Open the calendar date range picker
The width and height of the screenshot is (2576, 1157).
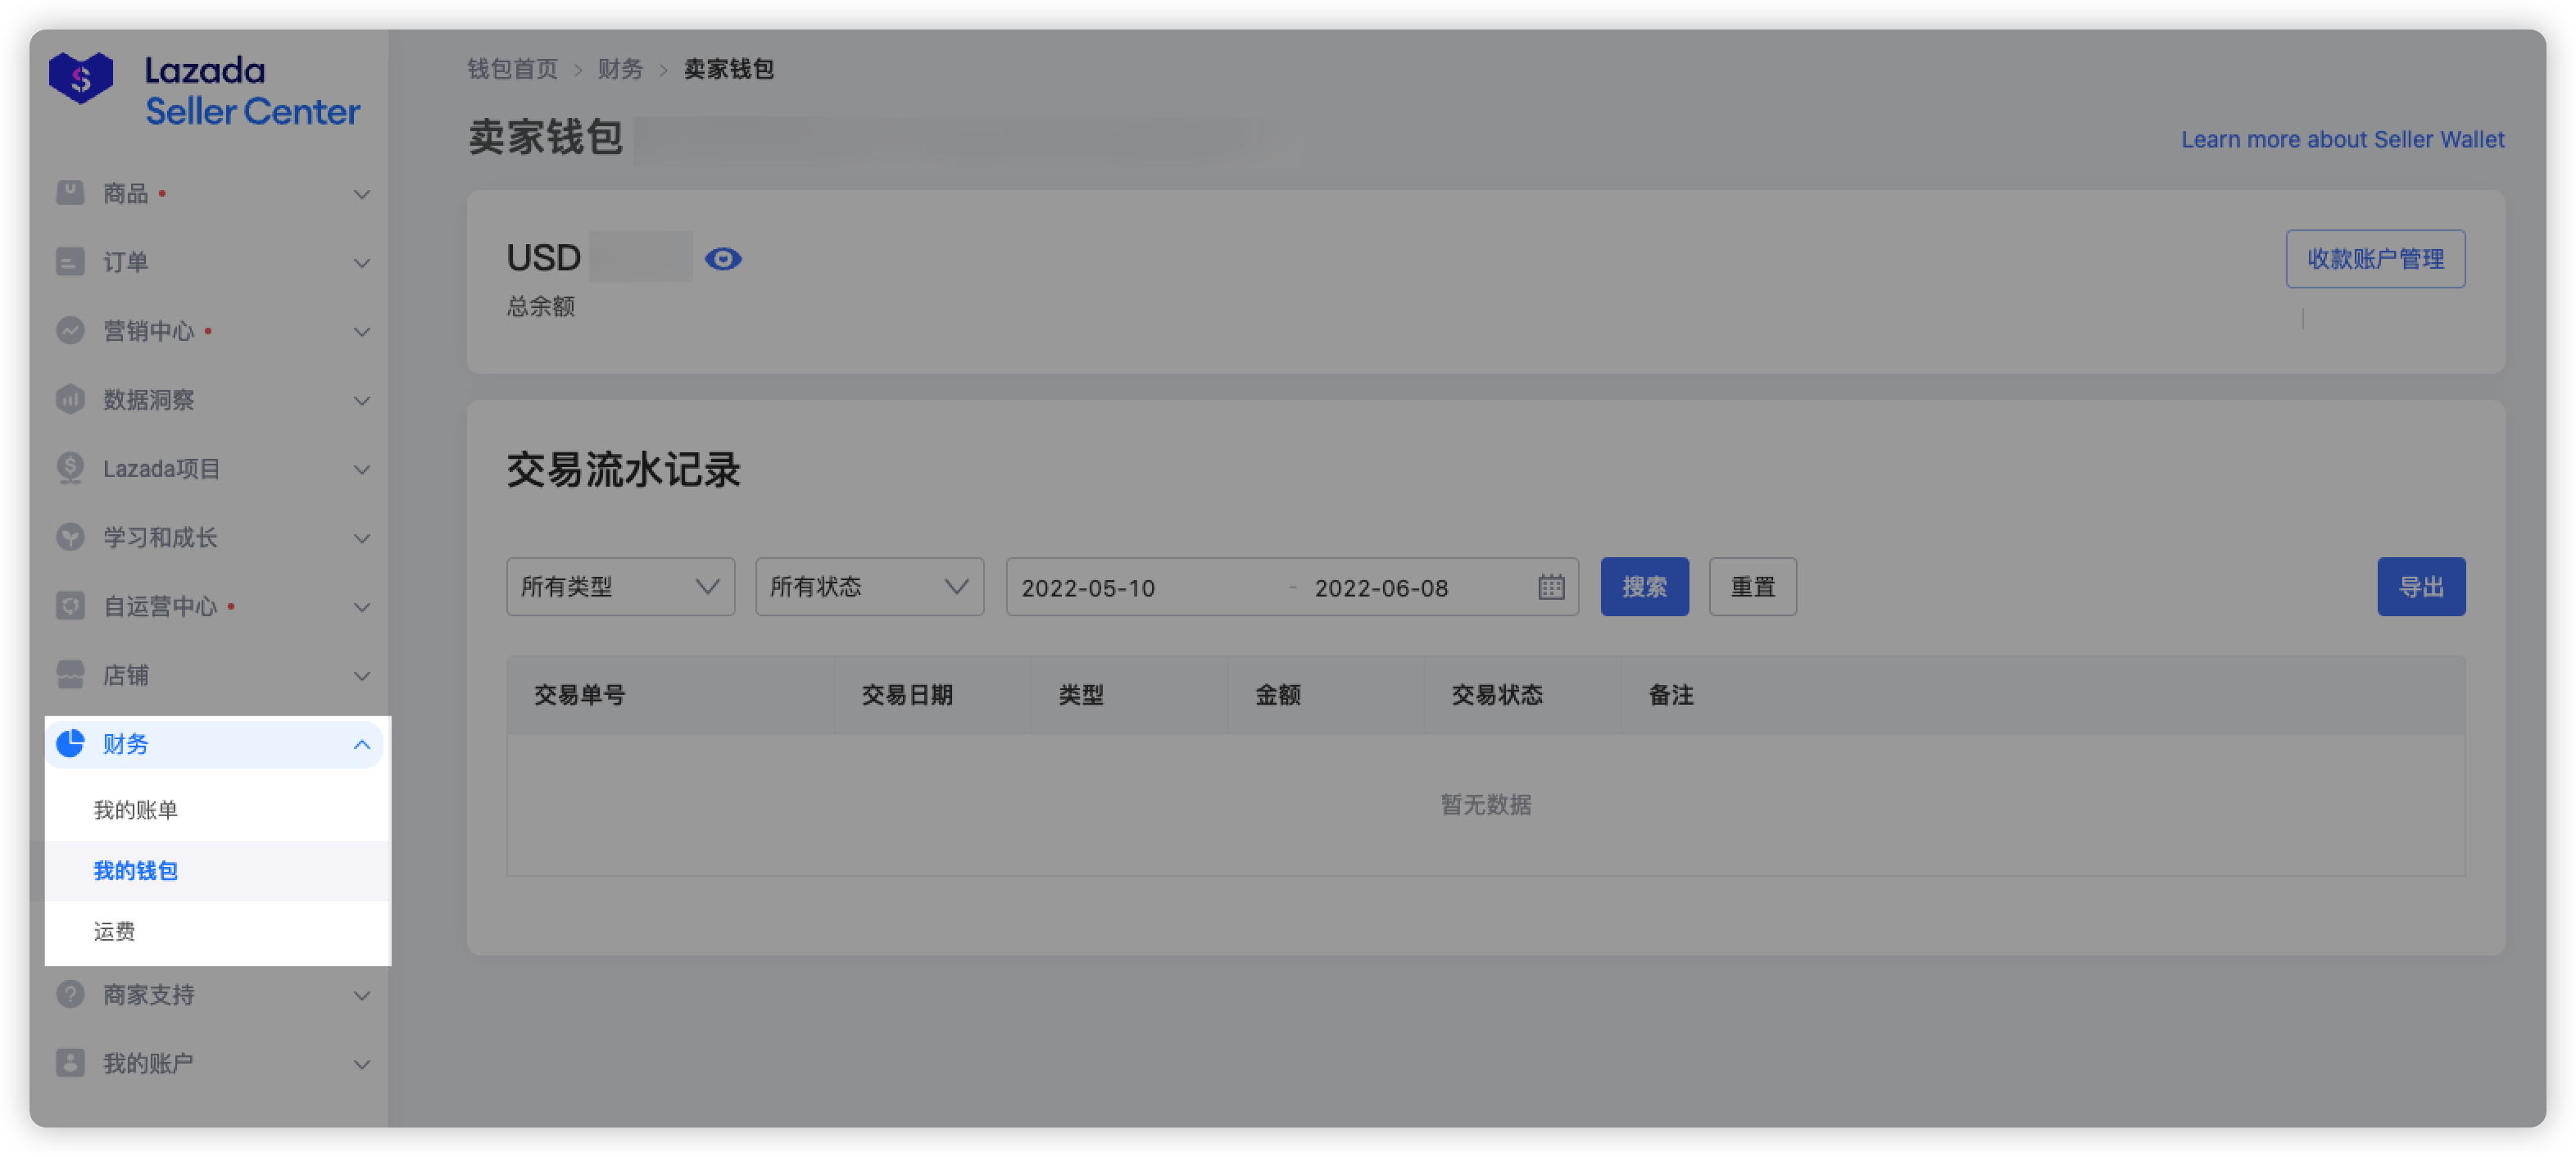pos(1551,587)
